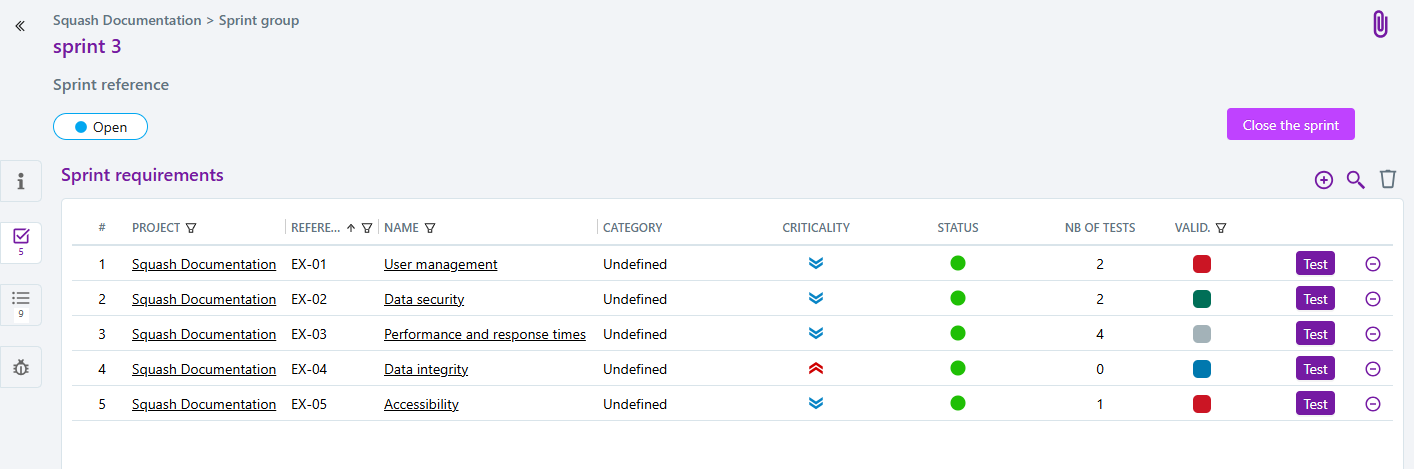Open the sprint requirements checkbox sidebar icon

tap(21, 242)
